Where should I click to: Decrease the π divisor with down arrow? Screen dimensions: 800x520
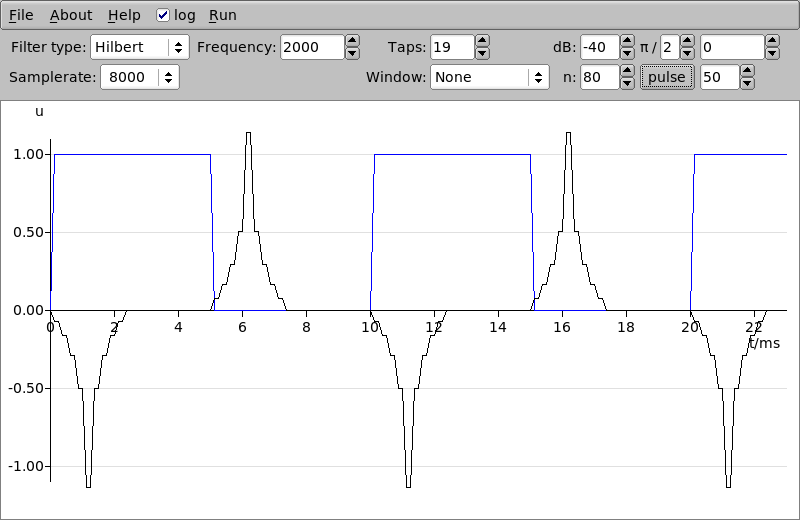click(687, 53)
